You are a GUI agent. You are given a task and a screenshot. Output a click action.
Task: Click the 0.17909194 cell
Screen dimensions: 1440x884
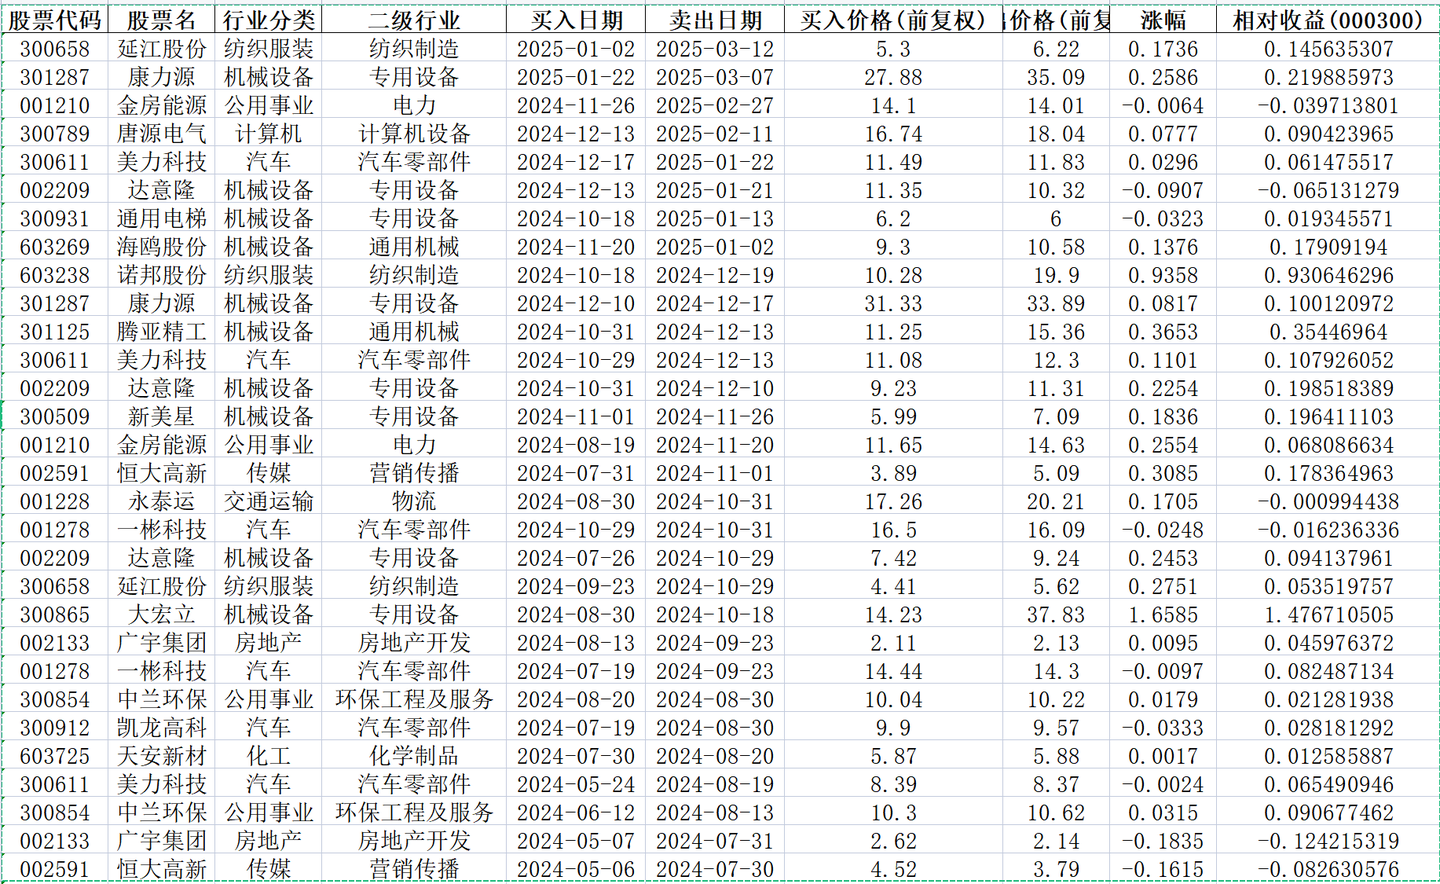(x=1328, y=247)
